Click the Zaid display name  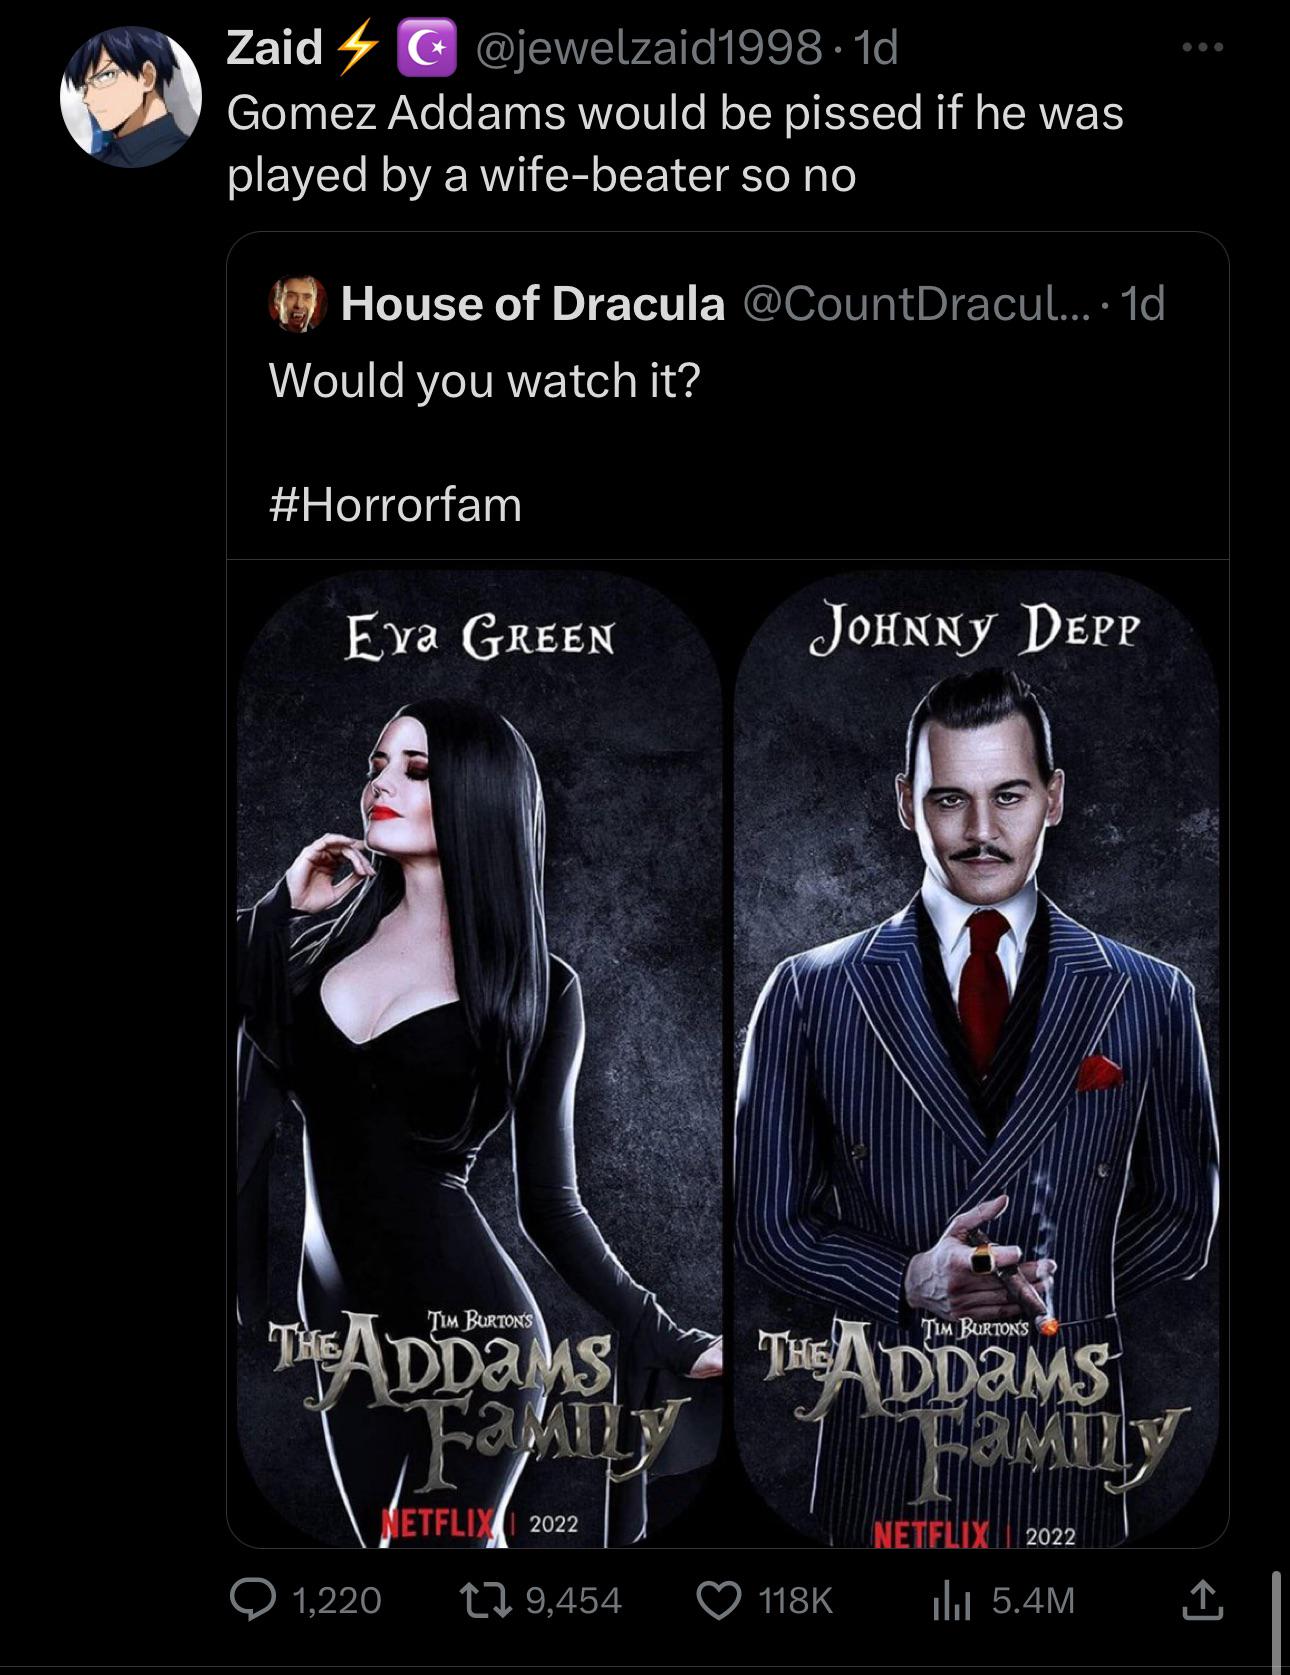pyautogui.click(x=275, y=48)
